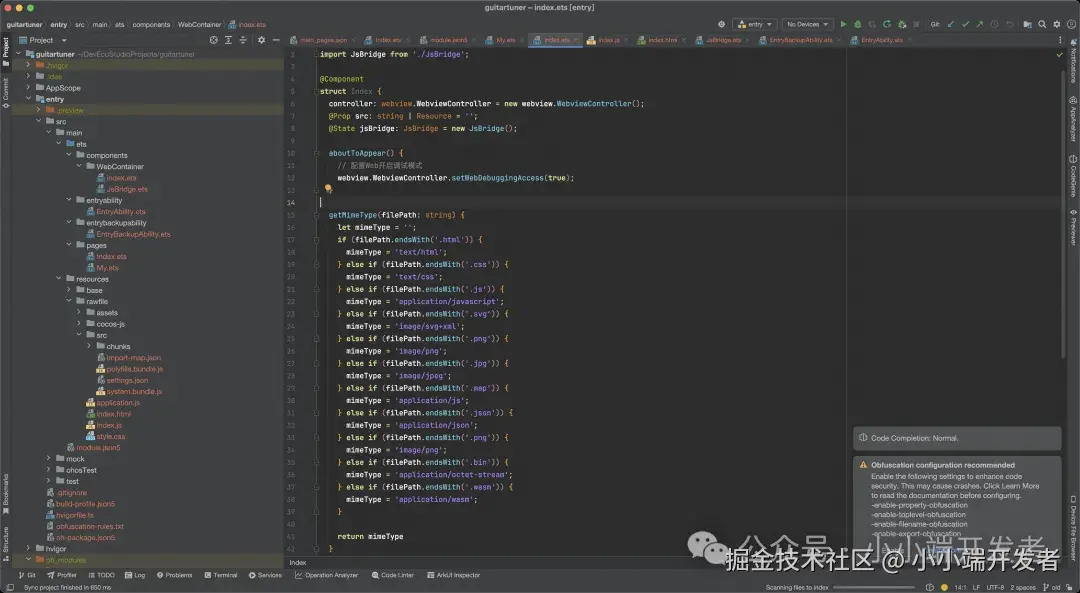Switch to the EntryAbility.ets editor tab

tap(881, 40)
